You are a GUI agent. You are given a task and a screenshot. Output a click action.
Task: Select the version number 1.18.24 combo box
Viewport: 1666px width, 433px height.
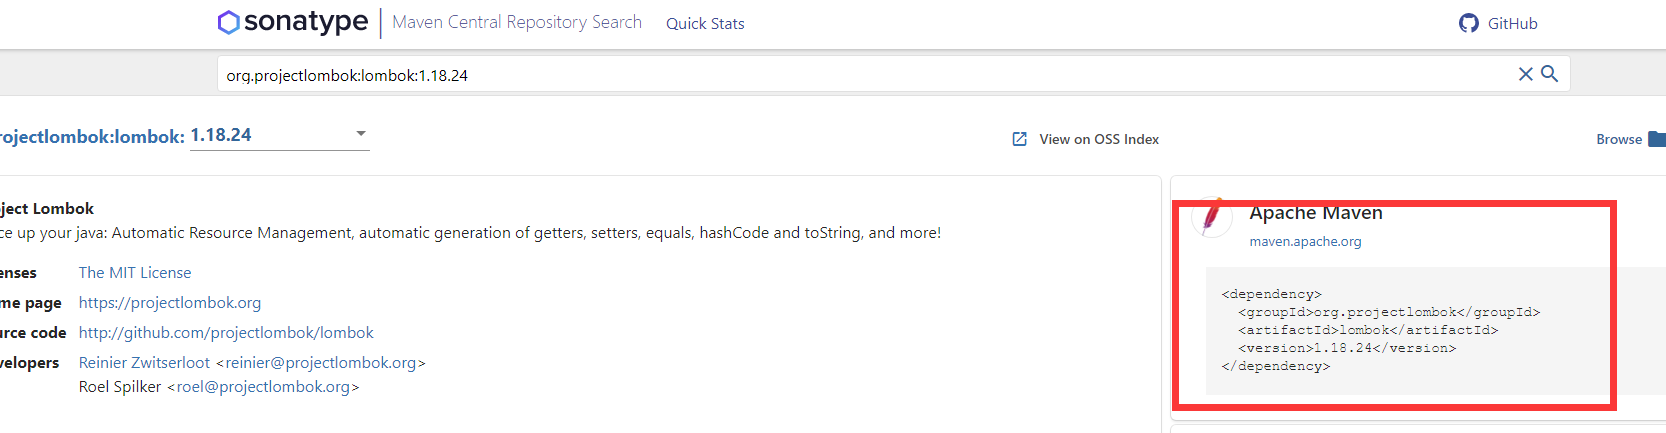[x=280, y=135]
